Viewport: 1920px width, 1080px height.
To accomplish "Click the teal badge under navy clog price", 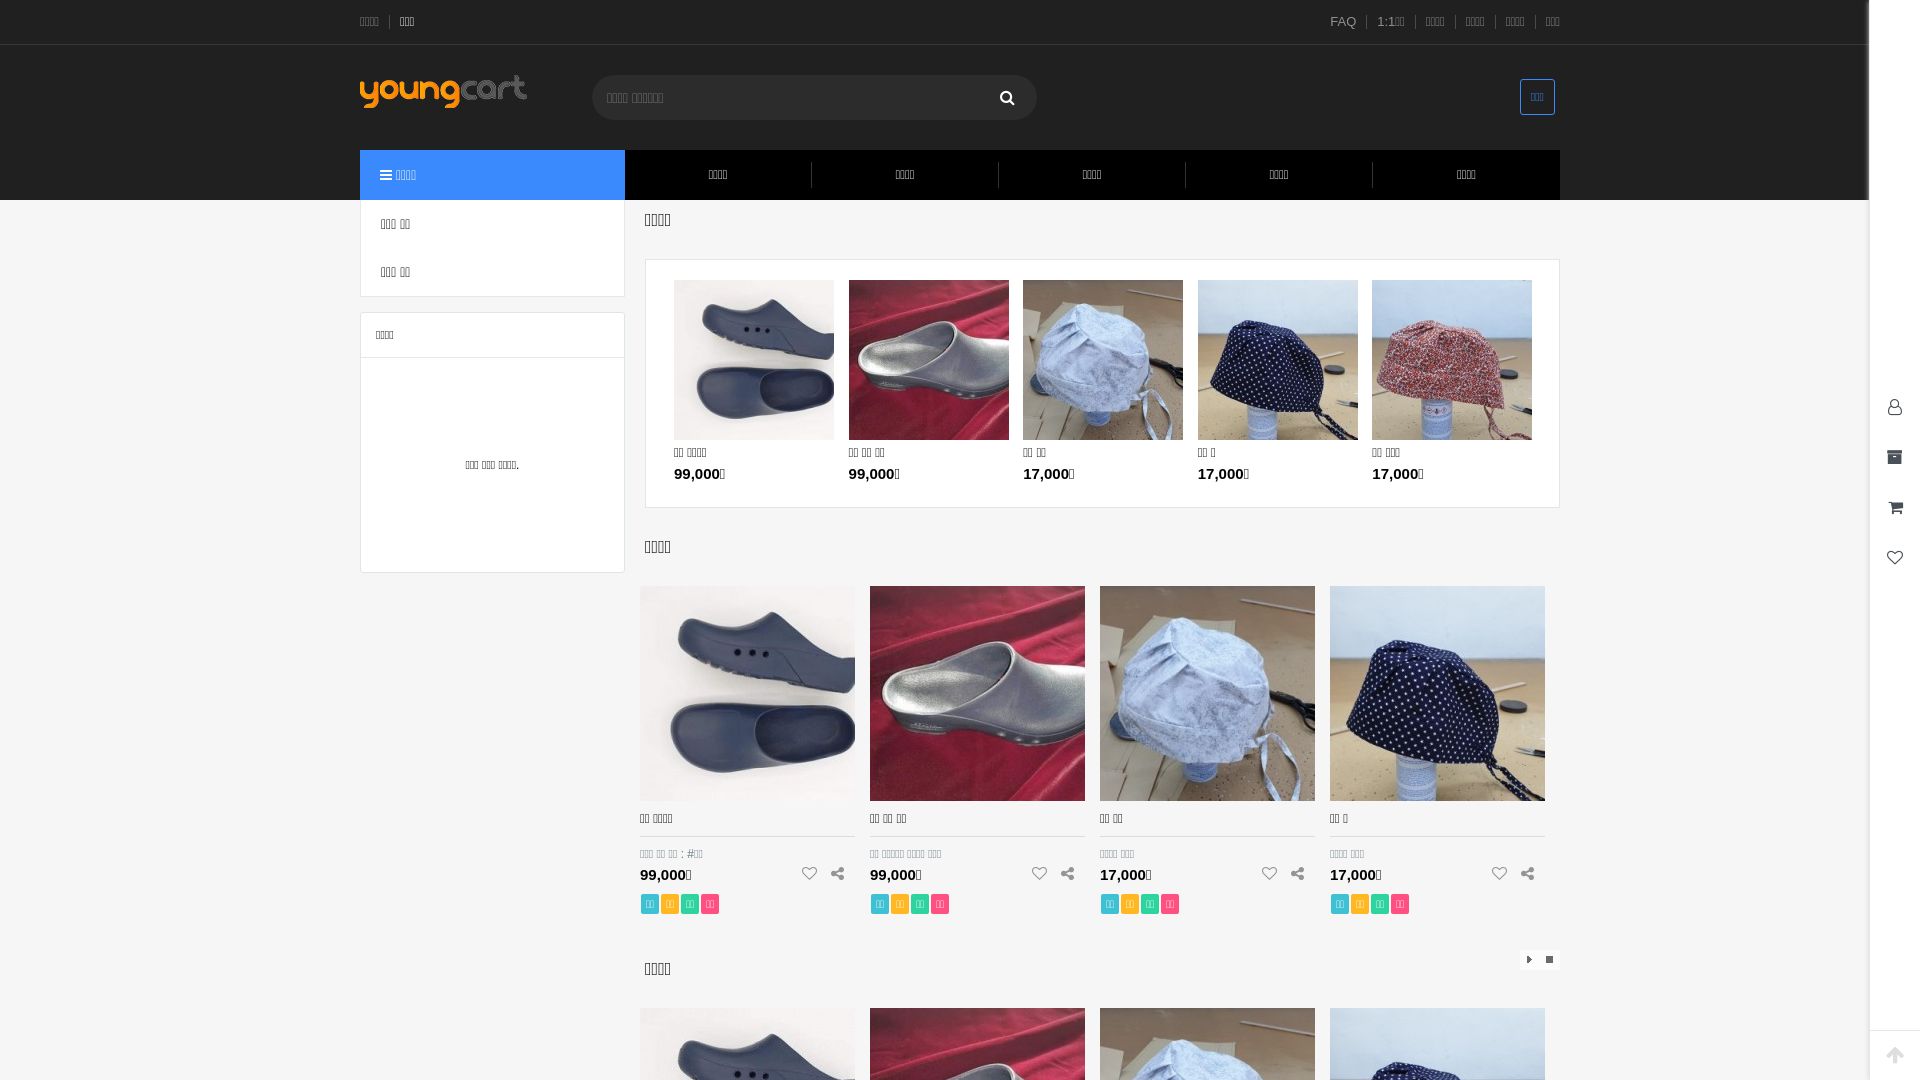I will [x=650, y=904].
